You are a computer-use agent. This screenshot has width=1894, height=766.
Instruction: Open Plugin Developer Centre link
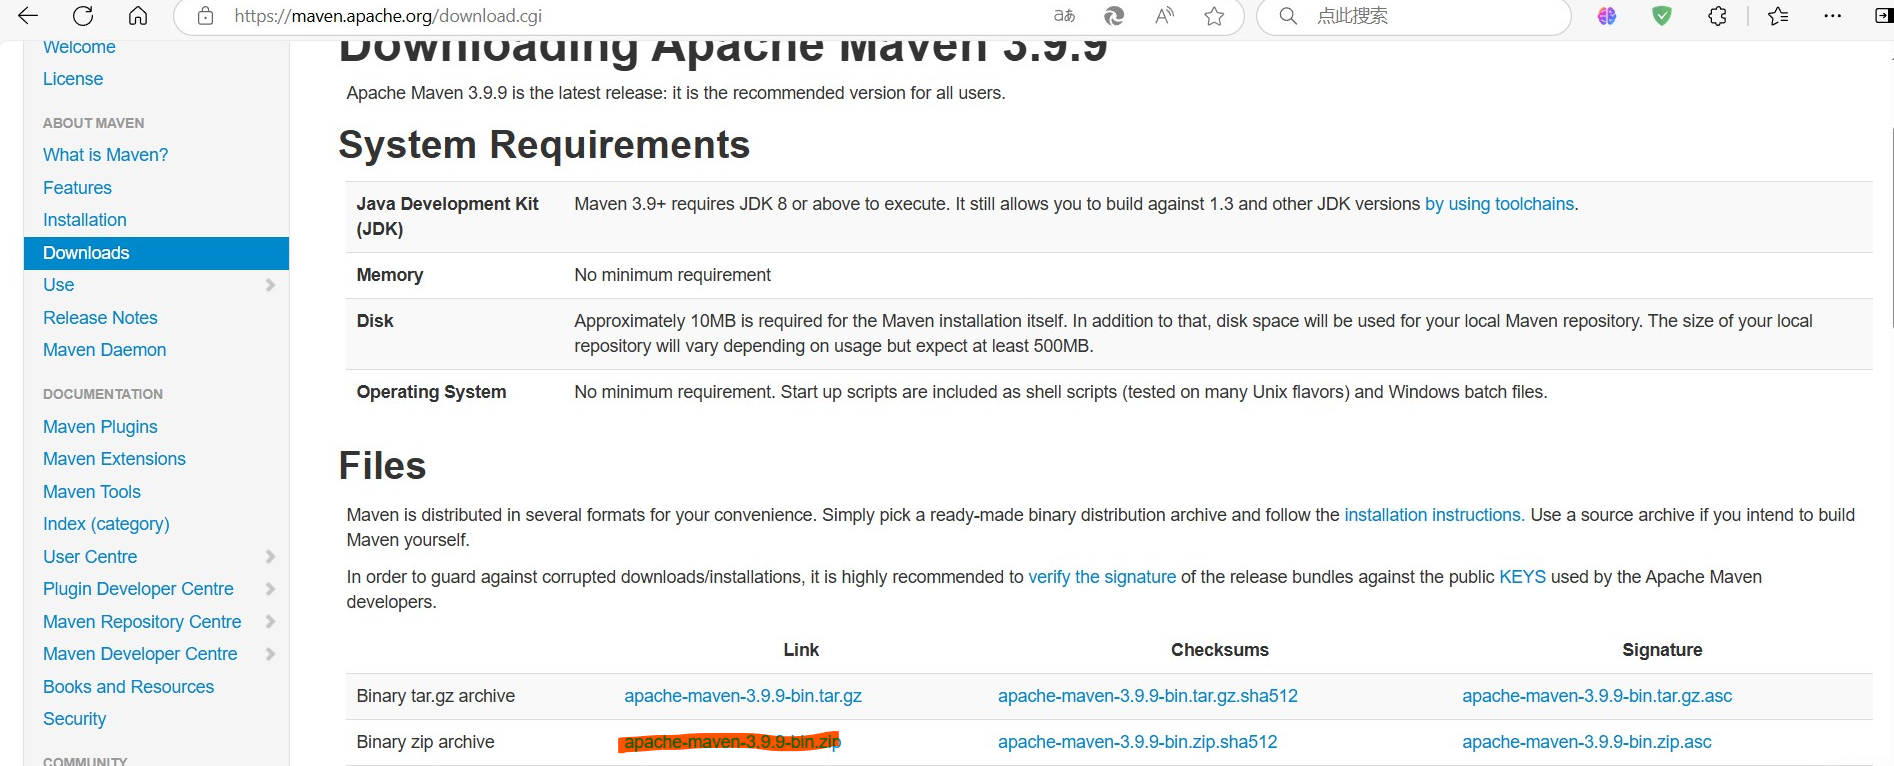(138, 589)
